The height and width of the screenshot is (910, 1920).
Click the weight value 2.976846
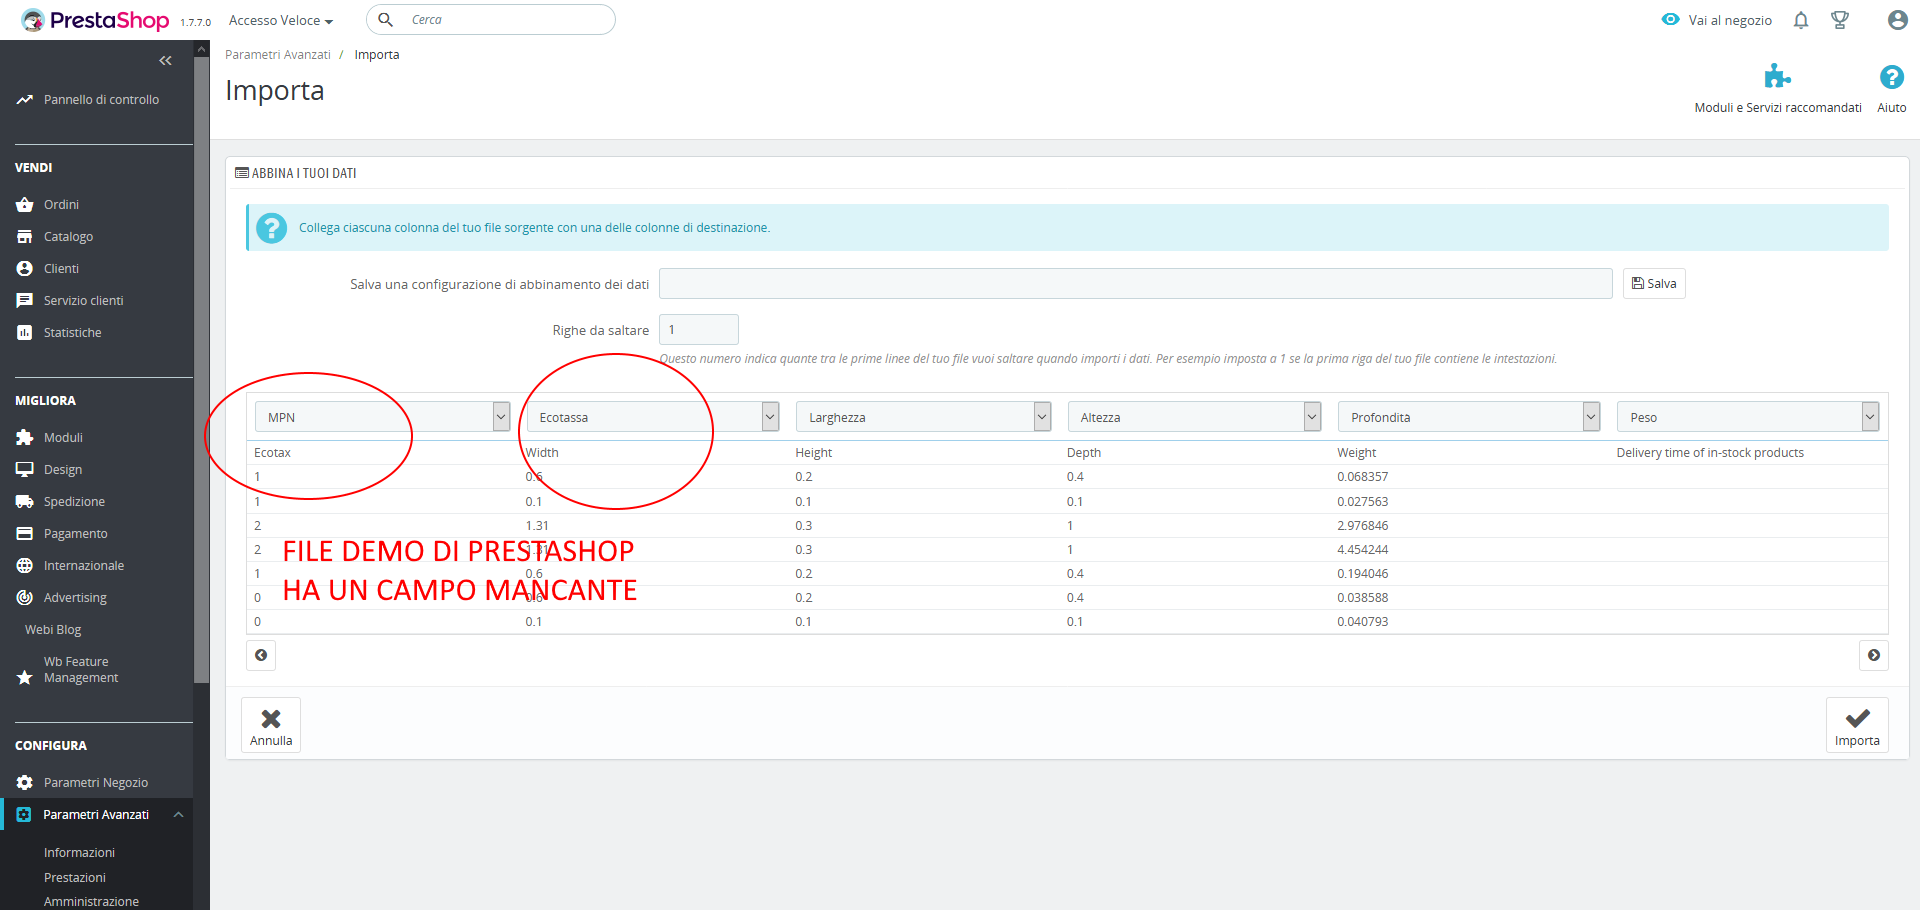point(1362,526)
